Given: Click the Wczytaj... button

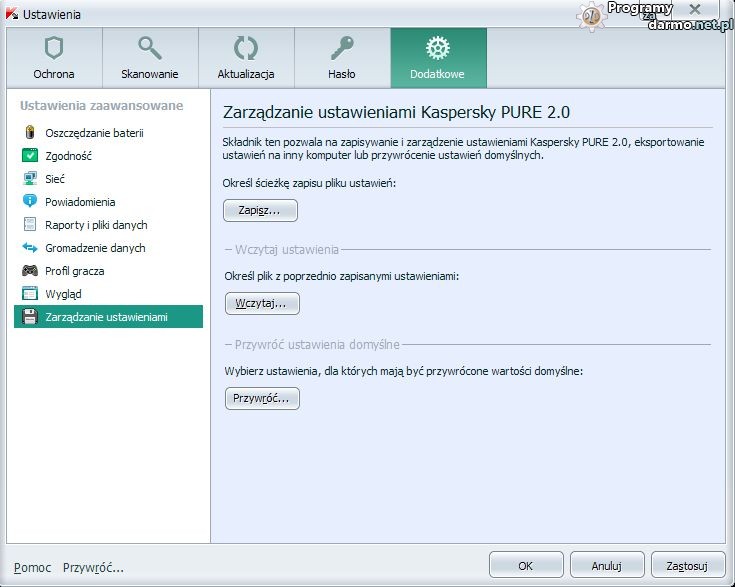Looking at the screenshot, I should click(262, 303).
